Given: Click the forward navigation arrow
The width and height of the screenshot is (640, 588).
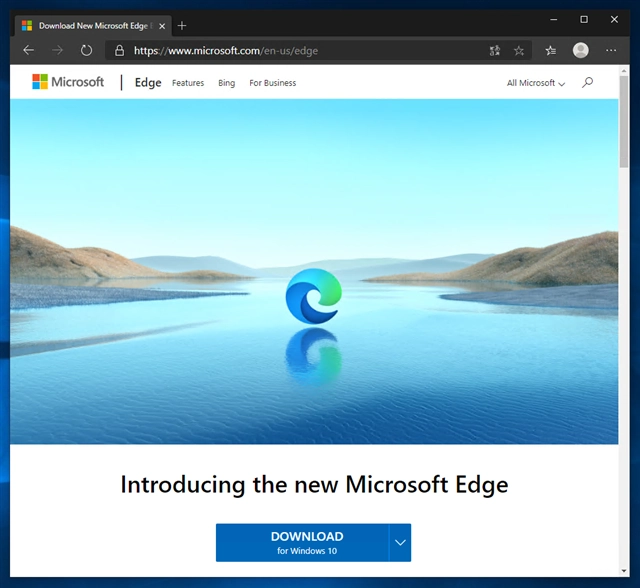Looking at the screenshot, I should [x=58, y=51].
